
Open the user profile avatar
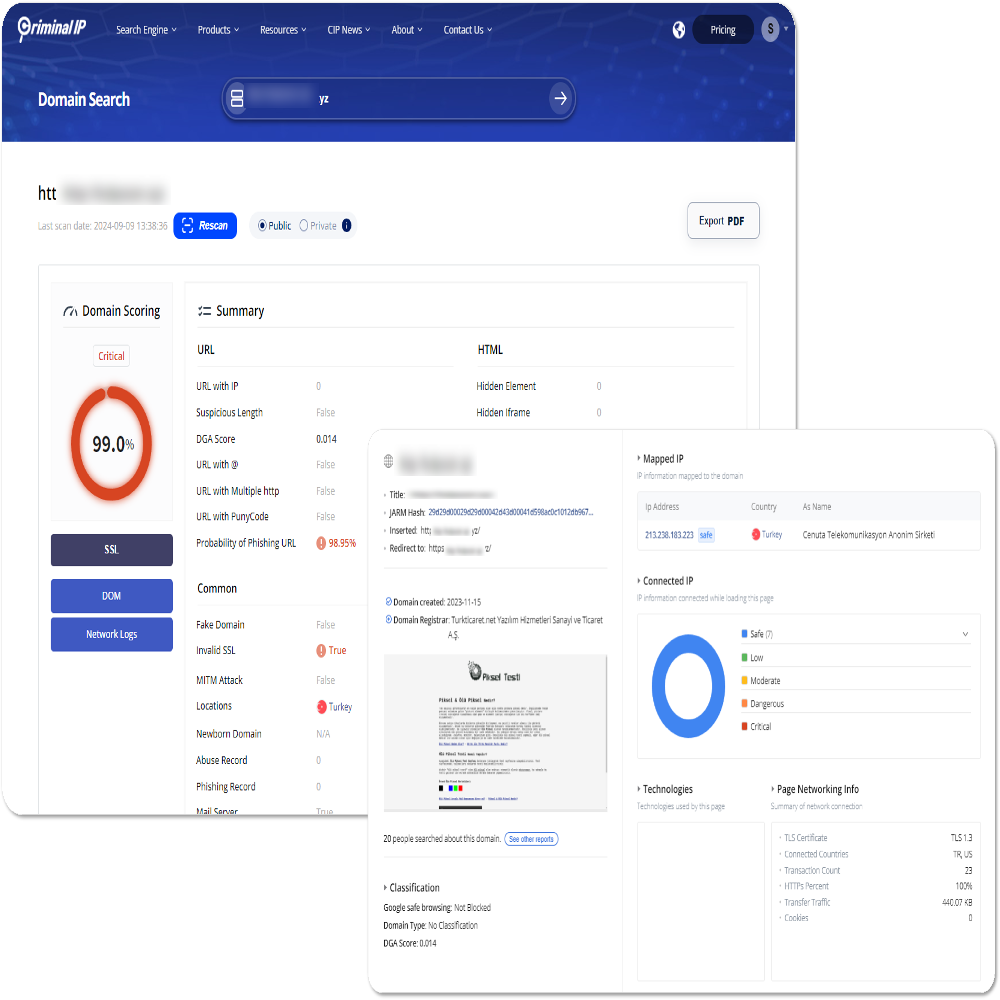[x=769, y=30]
